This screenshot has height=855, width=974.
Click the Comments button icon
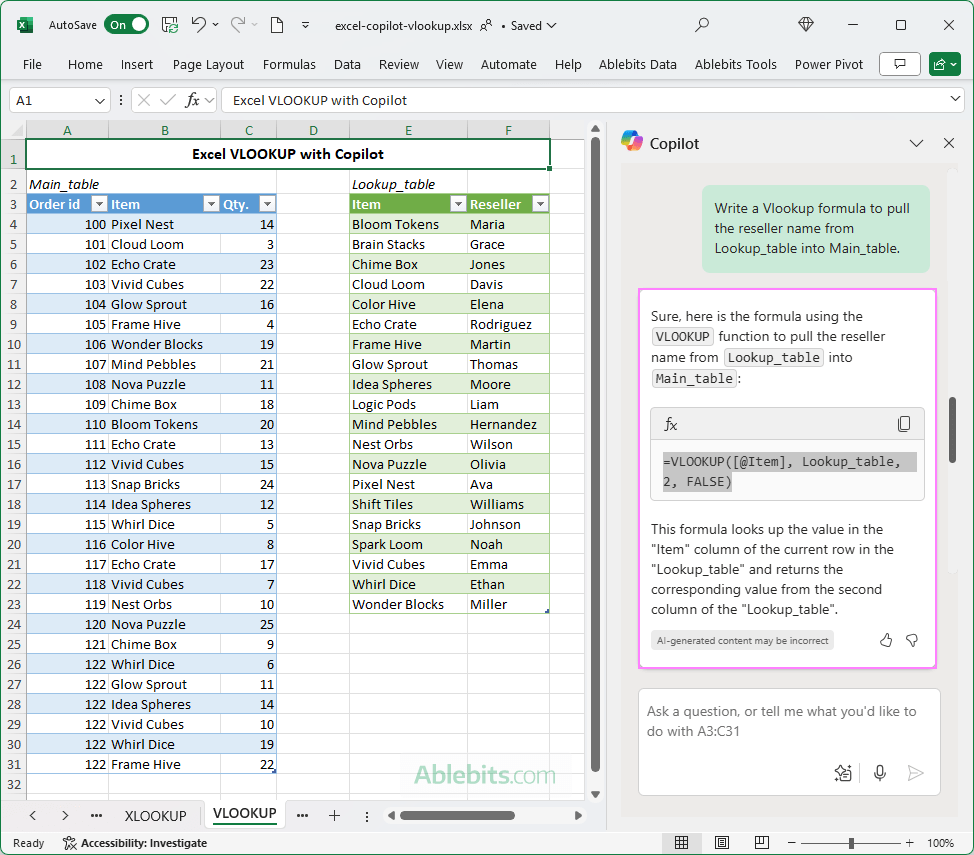point(899,64)
